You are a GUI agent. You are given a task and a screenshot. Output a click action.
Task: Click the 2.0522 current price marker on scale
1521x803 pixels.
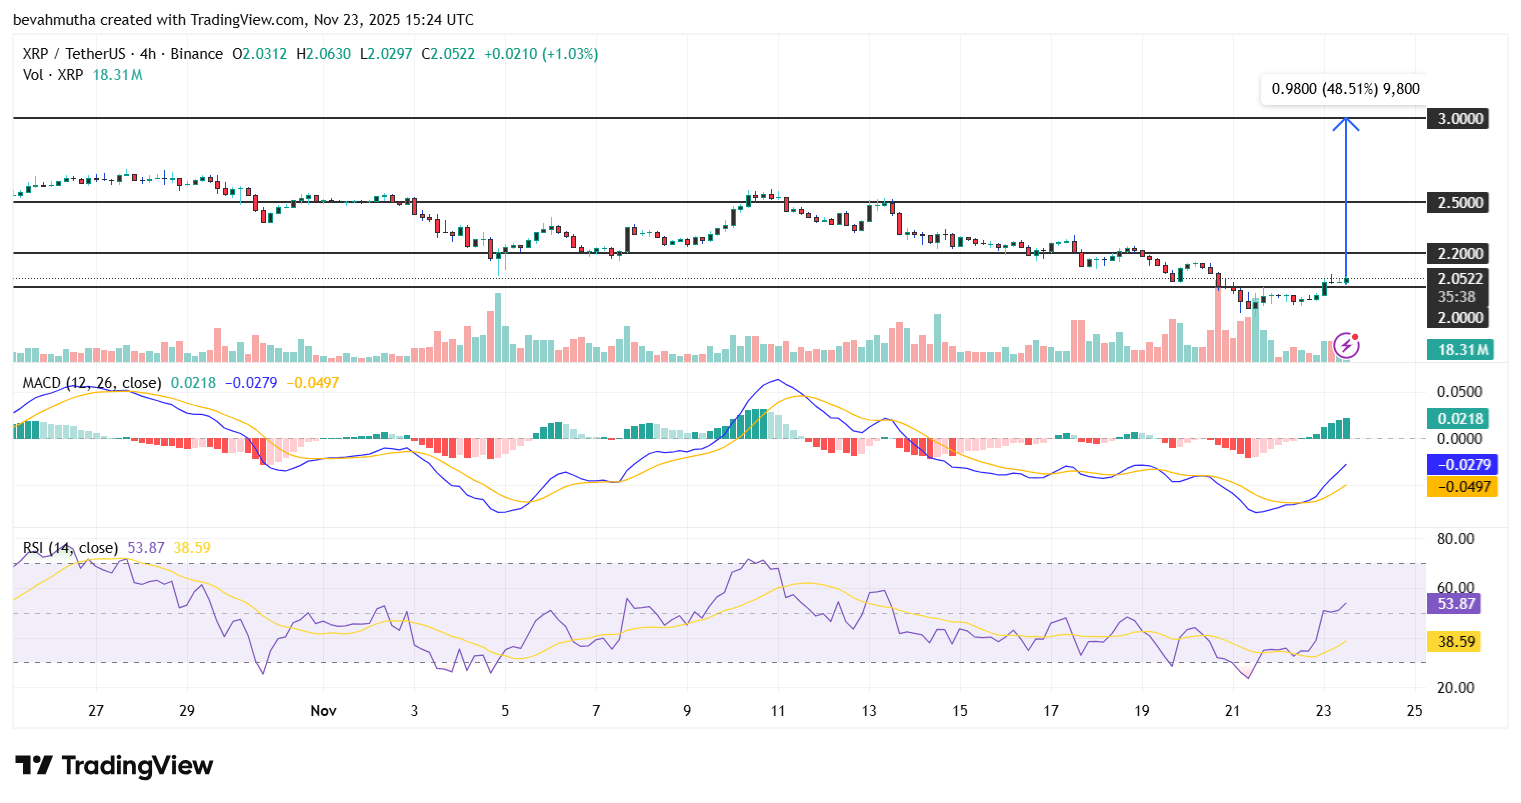pos(1459,279)
